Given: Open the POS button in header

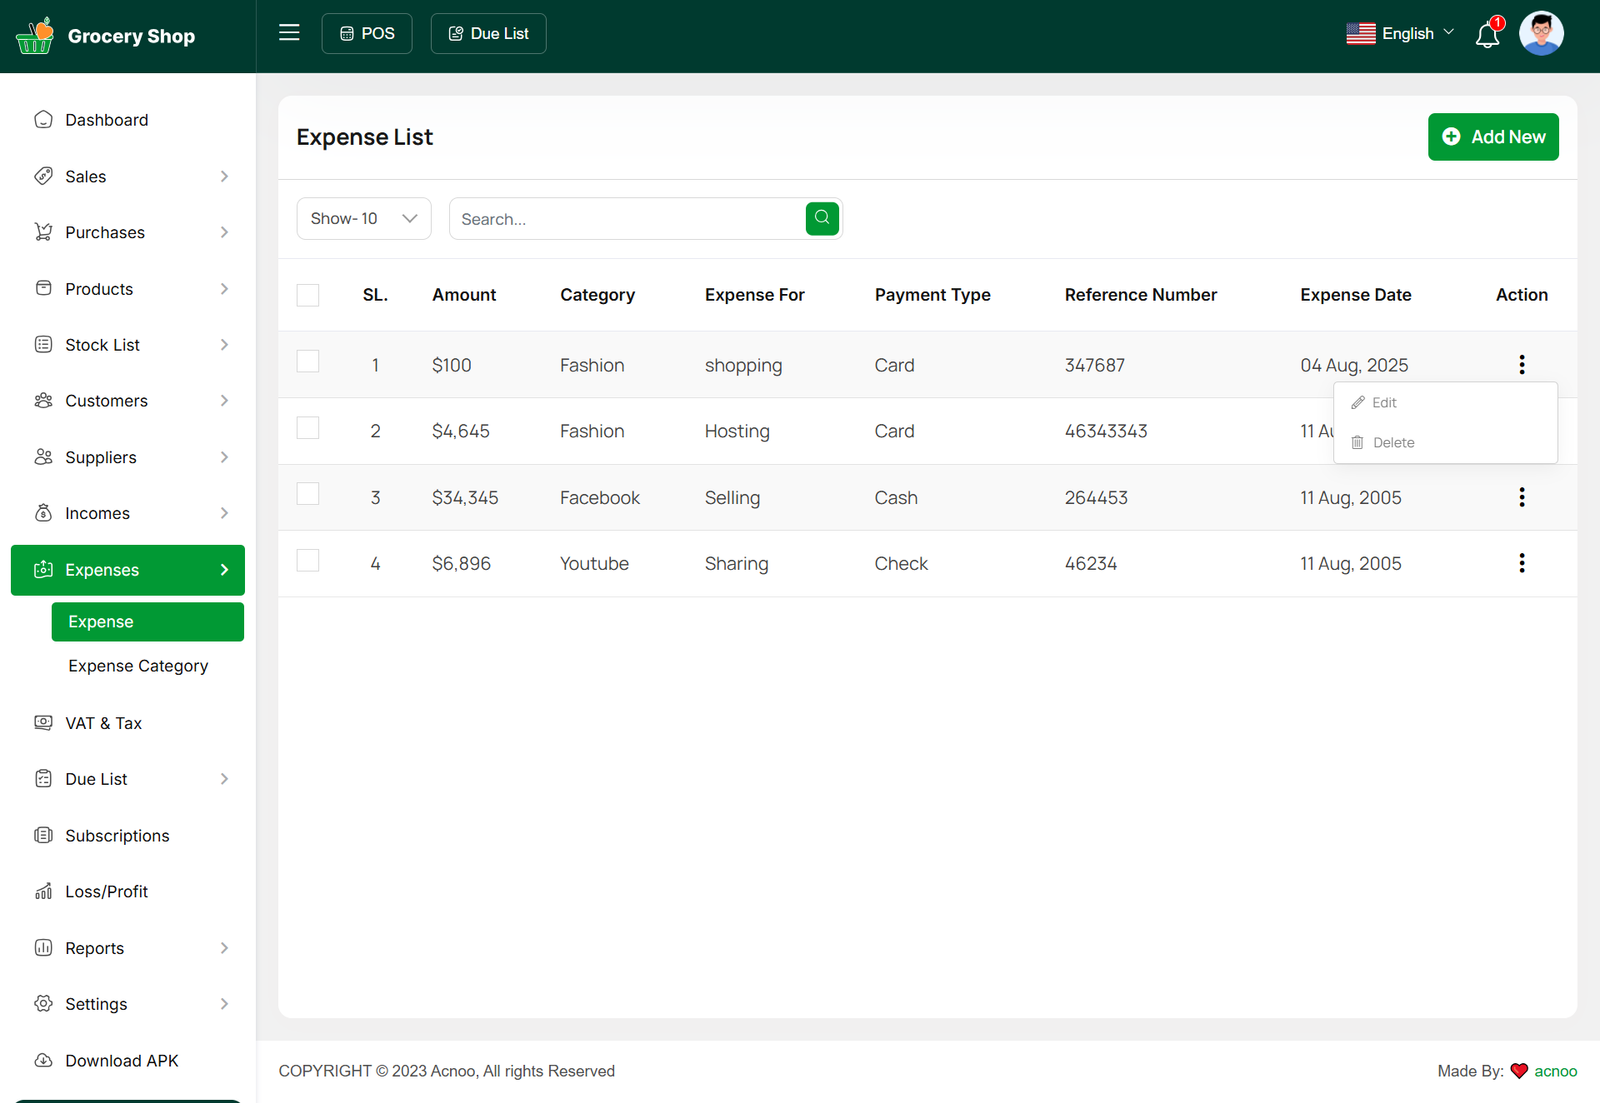Looking at the screenshot, I should coord(367,34).
